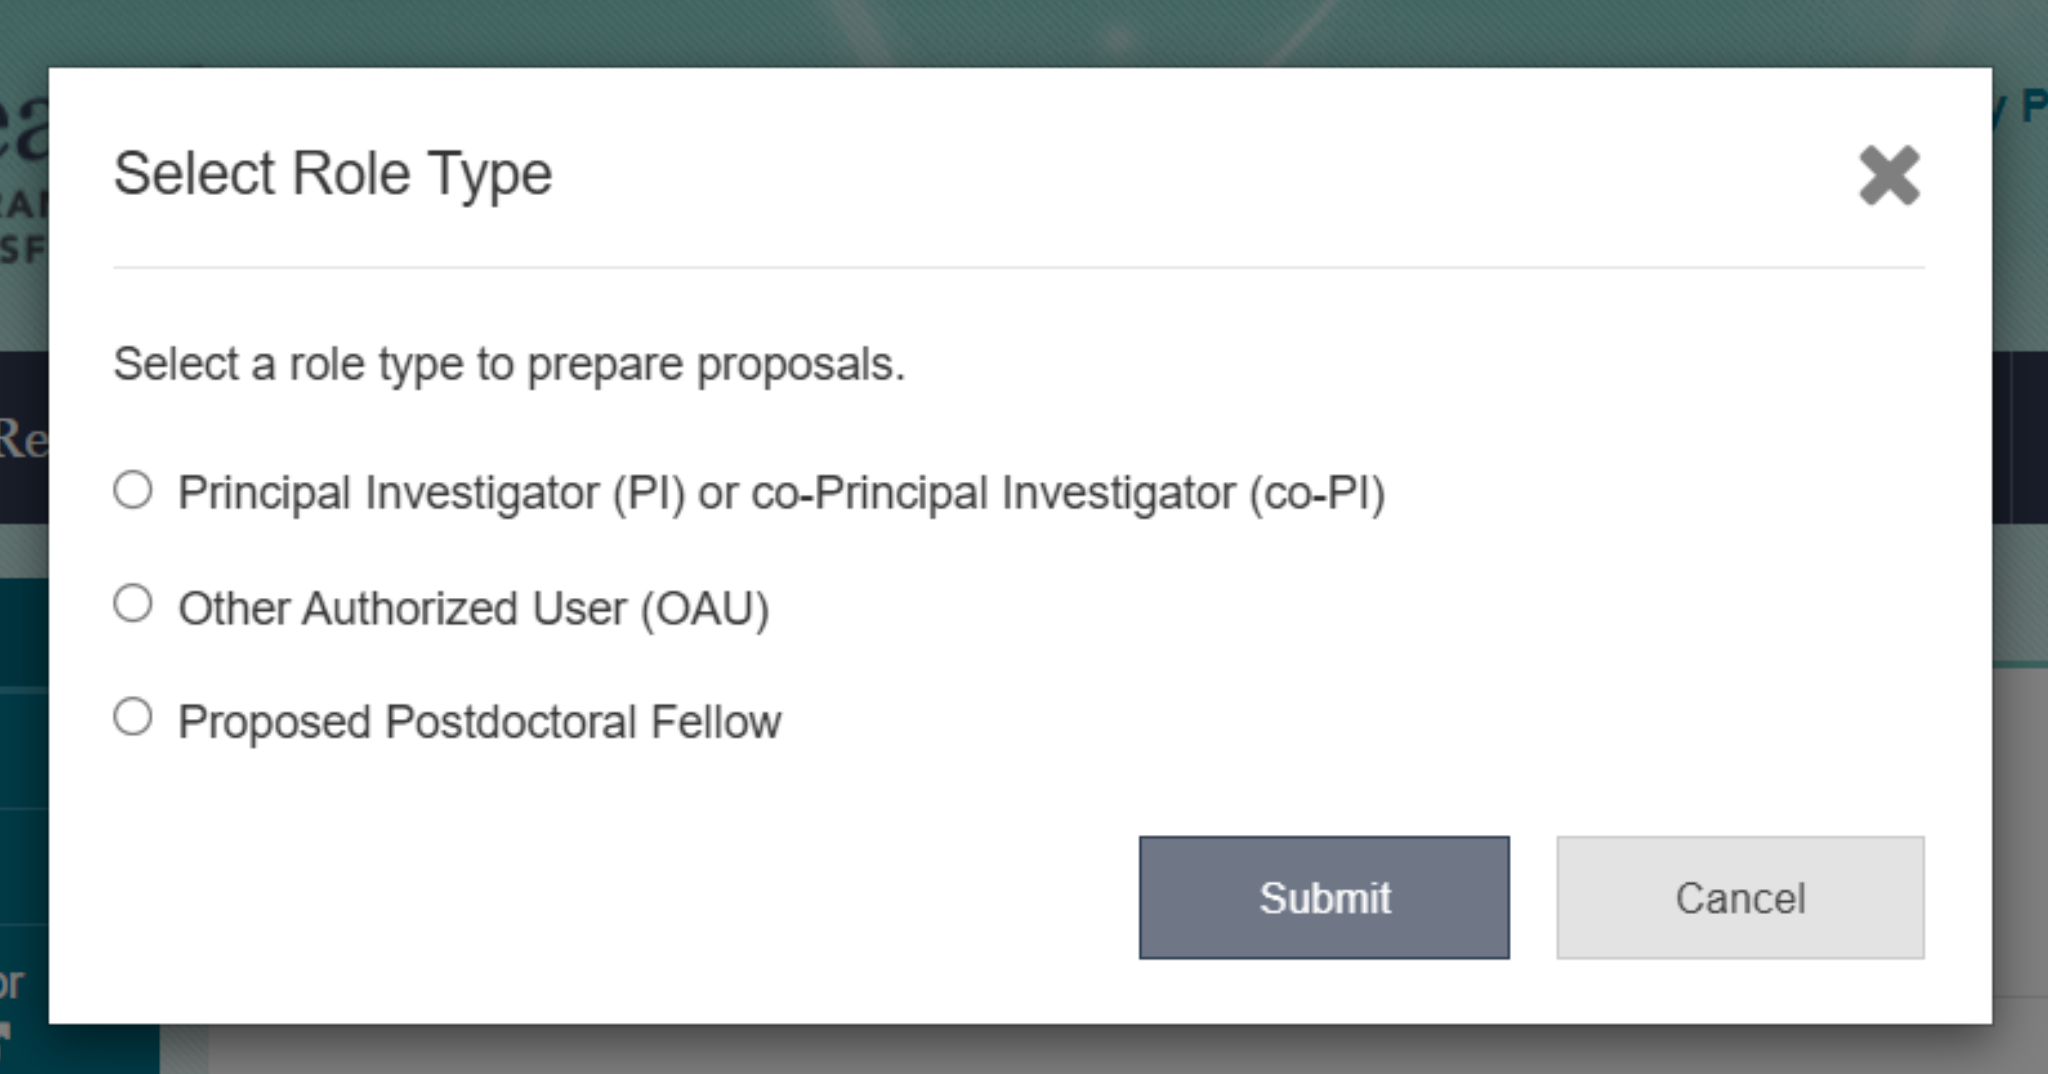Click the prepare proposals instruction text
Viewport: 2048px width, 1074px height.
[509, 365]
